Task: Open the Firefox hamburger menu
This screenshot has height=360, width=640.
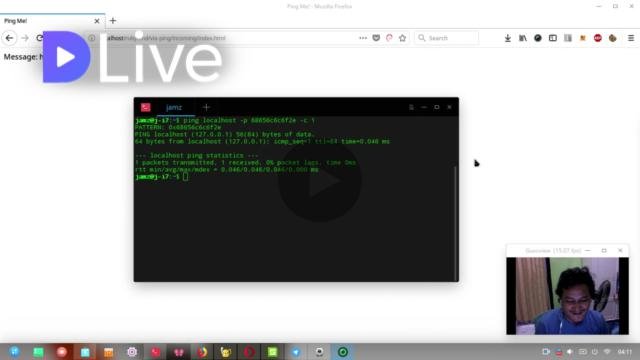Action: click(631, 38)
